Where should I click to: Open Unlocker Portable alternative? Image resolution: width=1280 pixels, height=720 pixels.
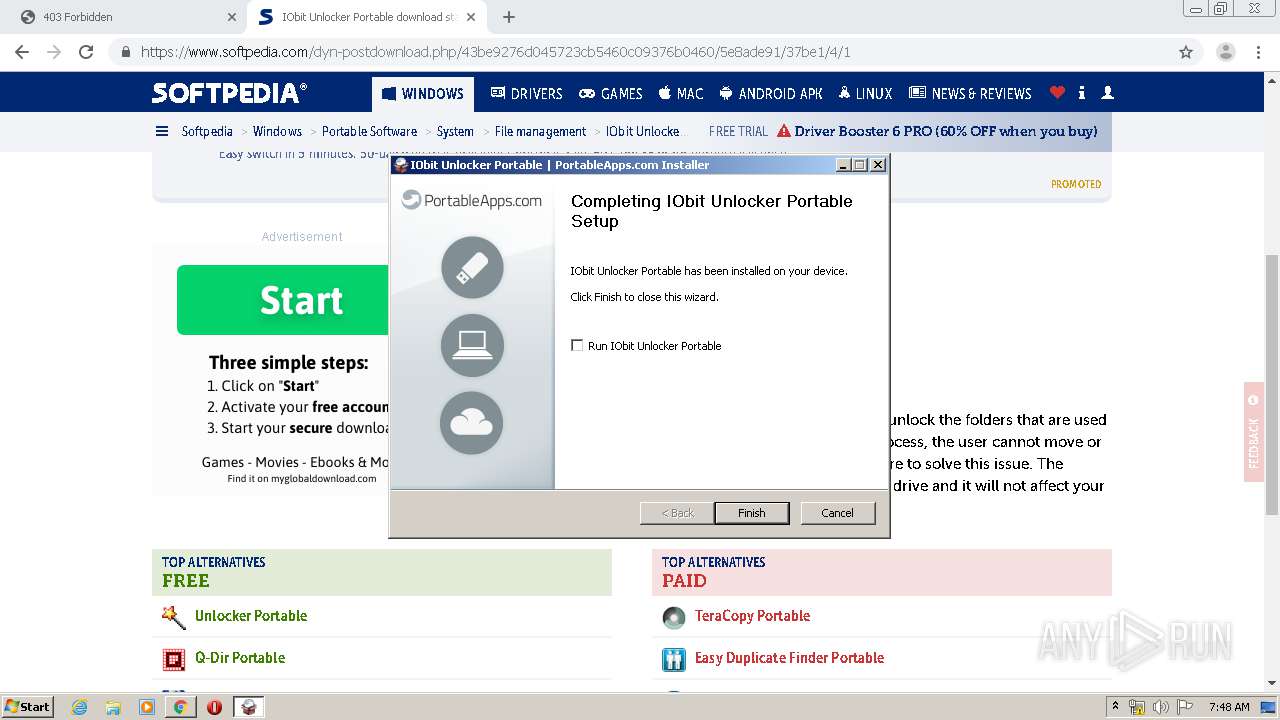pos(251,616)
